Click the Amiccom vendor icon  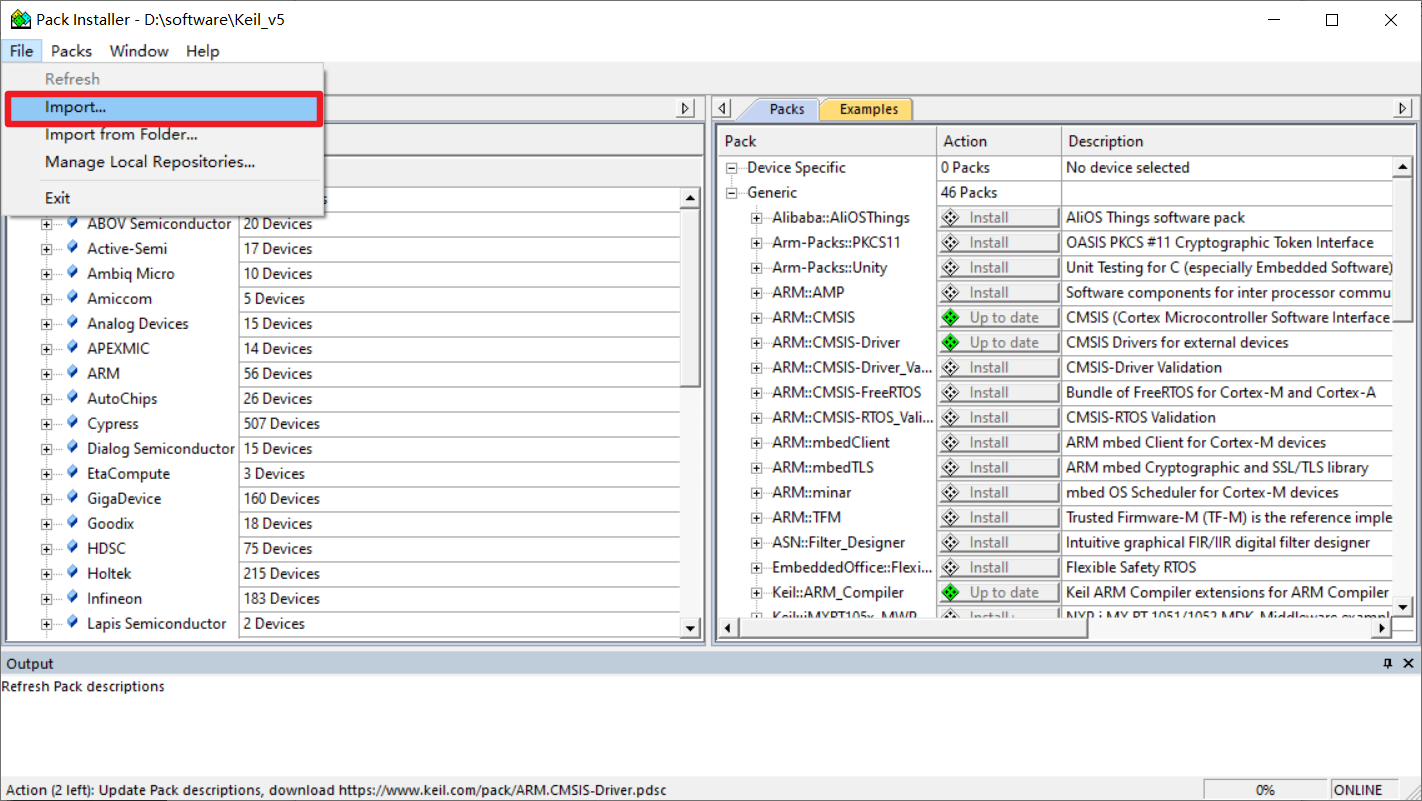(72, 298)
